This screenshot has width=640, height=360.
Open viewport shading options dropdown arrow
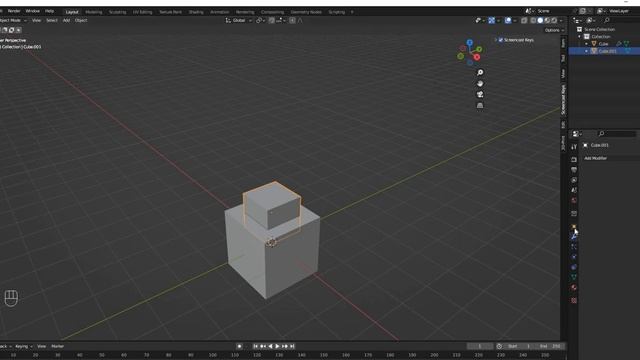click(x=561, y=20)
